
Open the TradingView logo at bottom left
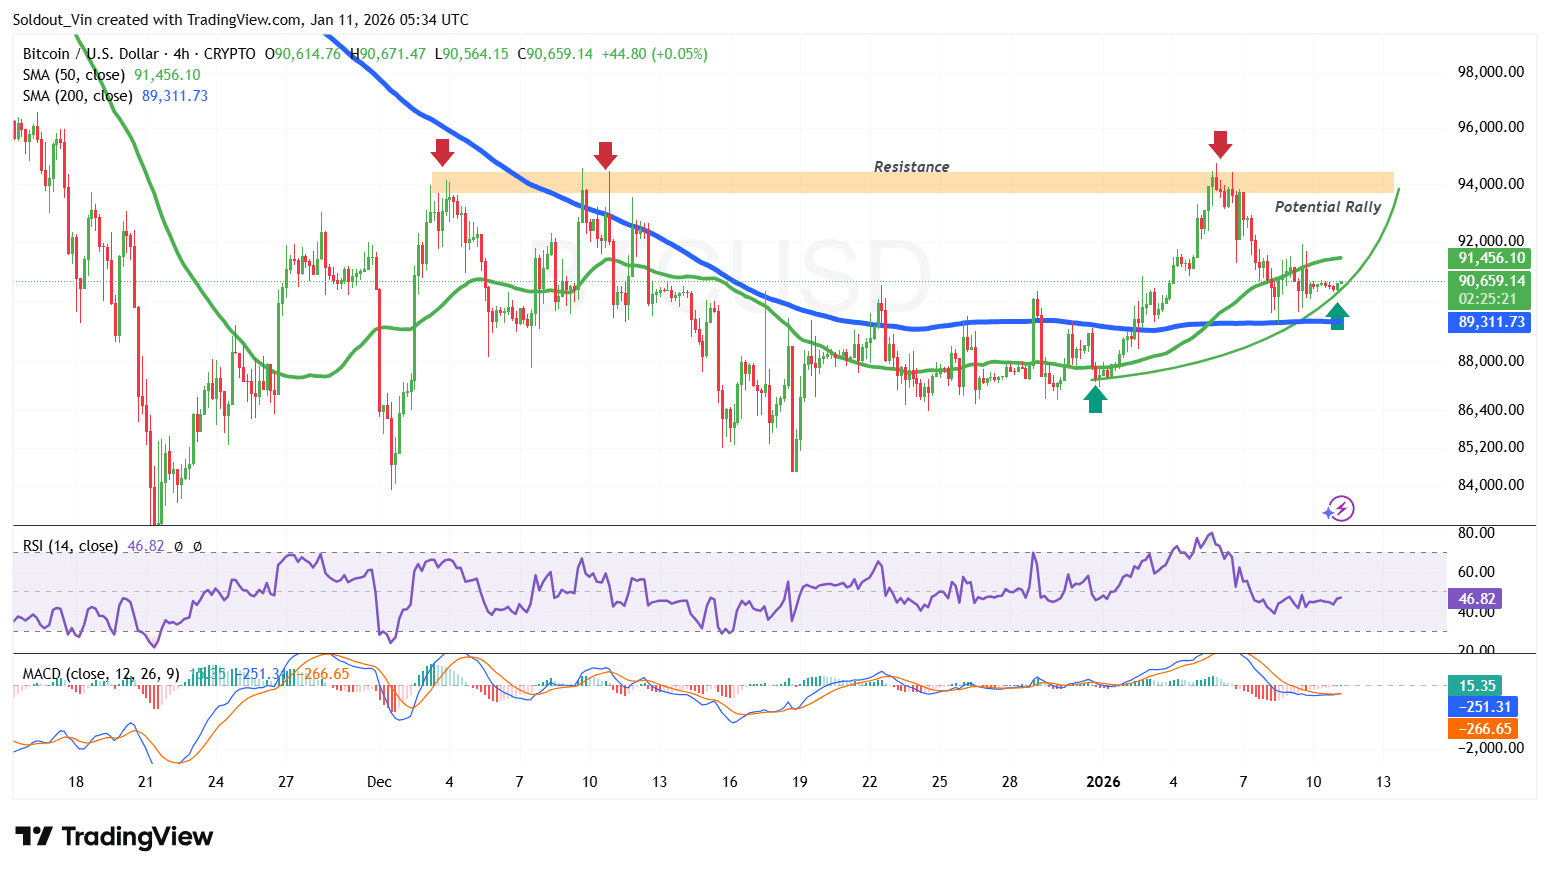coord(113,837)
